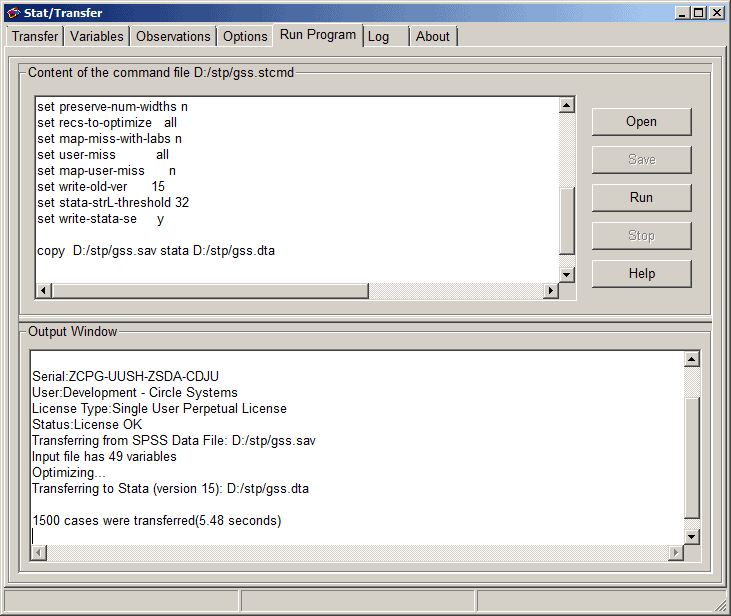Click vertical scrollbar thumb in command editor
This screenshot has width=731, height=616.
tap(567, 220)
